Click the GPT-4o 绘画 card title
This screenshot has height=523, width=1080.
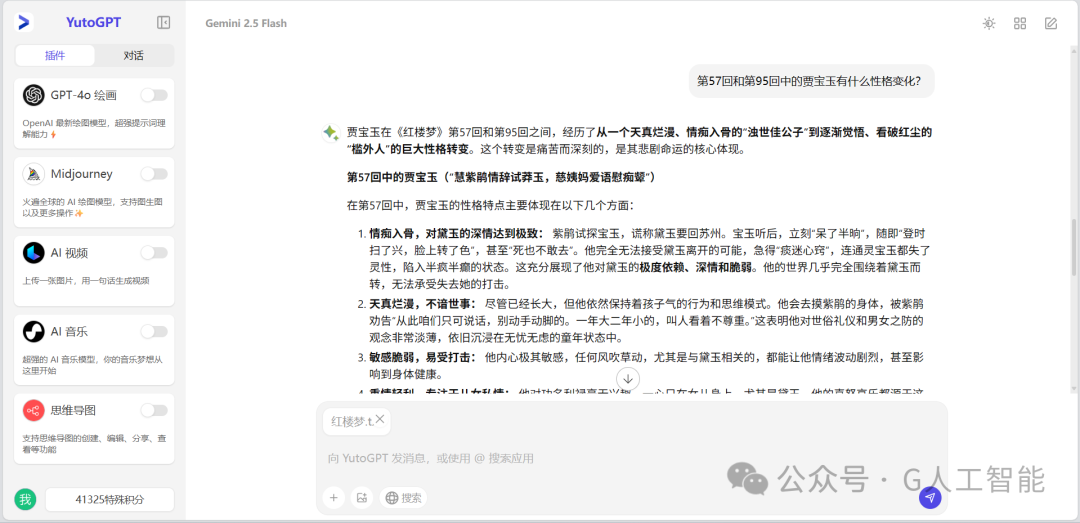[x=83, y=95]
